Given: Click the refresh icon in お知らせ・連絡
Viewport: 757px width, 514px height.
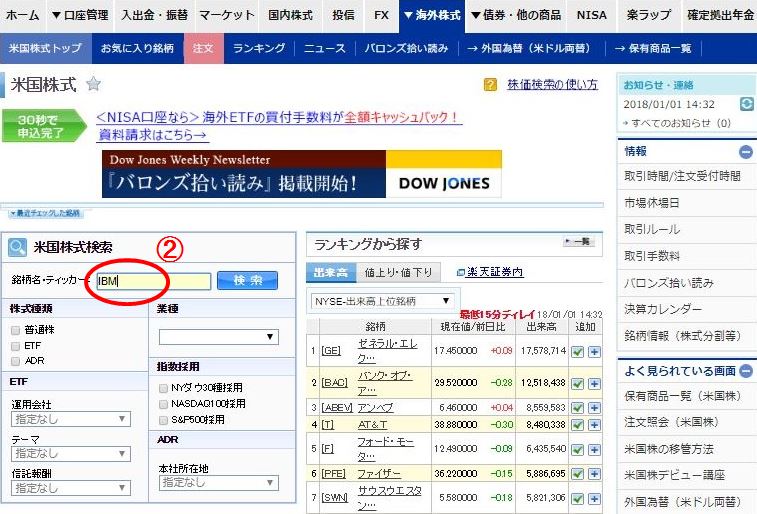Looking at the screenshot, I should (x=746, y=104).
